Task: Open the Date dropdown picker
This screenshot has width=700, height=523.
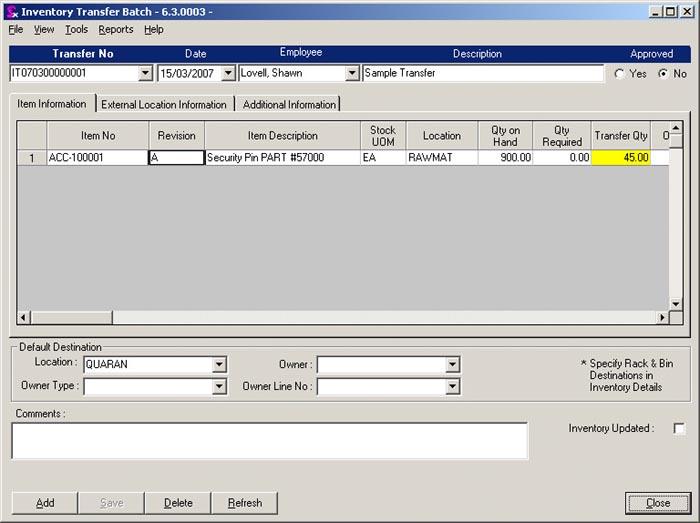Action: point(227,73)
